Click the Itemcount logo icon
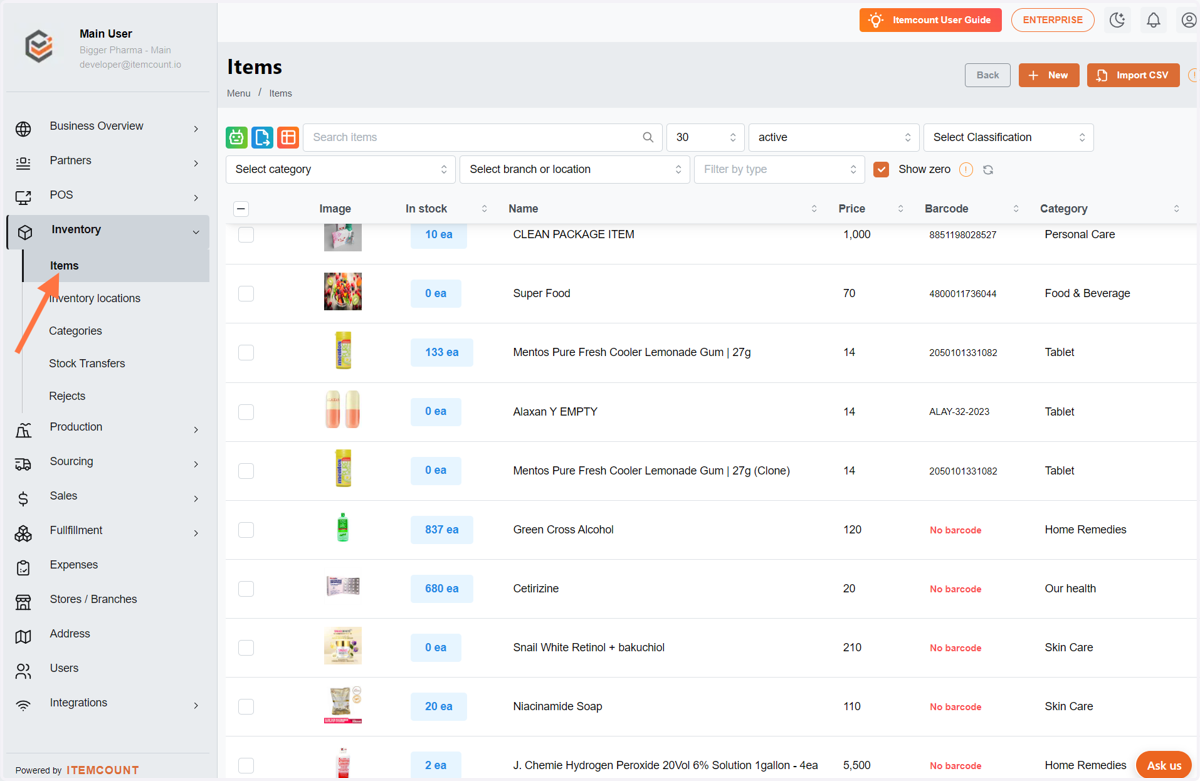The height and width of the screenshot is (781, 1200). click(39, 47)
